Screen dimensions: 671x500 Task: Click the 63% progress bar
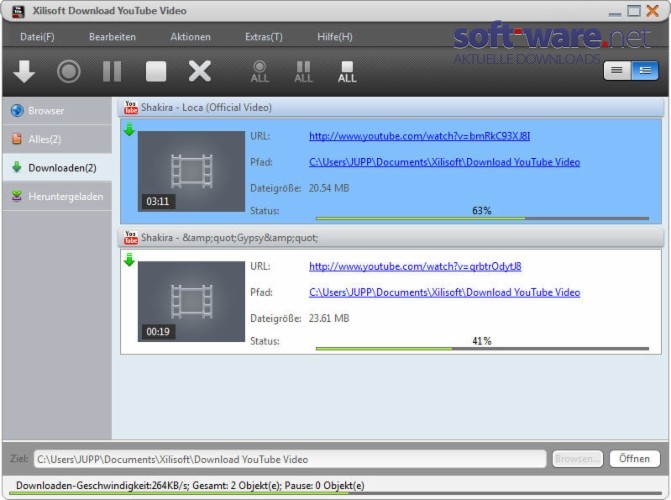coord(482,219)
